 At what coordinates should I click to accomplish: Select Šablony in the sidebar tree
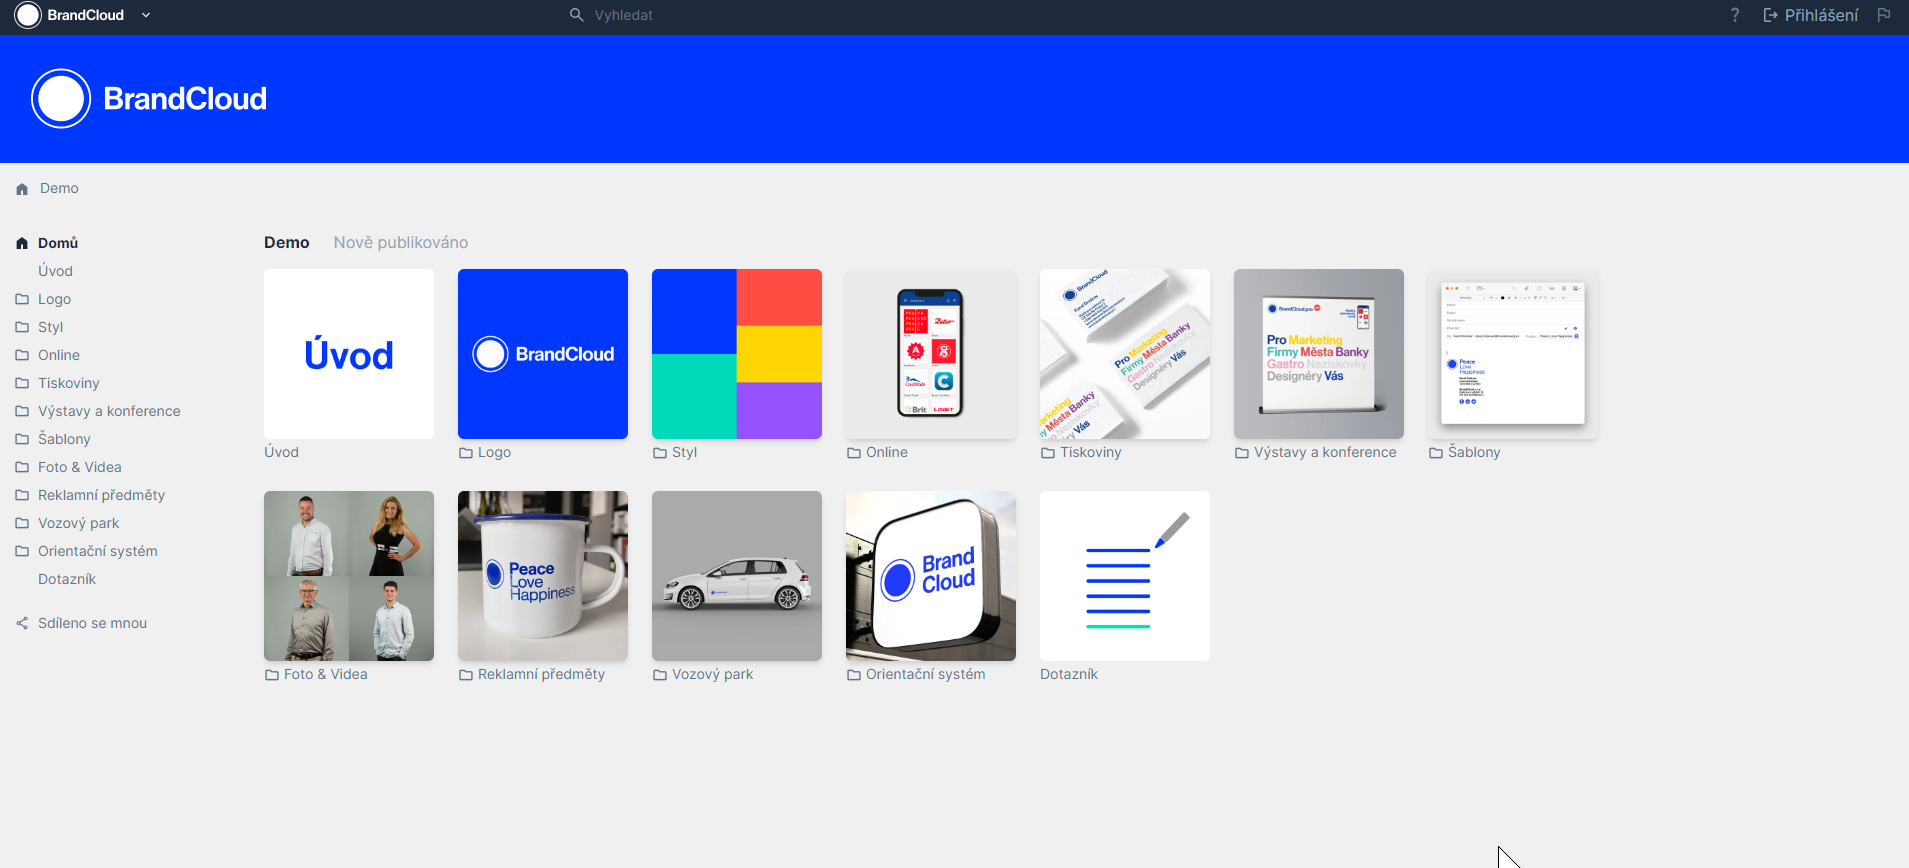[x=64, y=439]
